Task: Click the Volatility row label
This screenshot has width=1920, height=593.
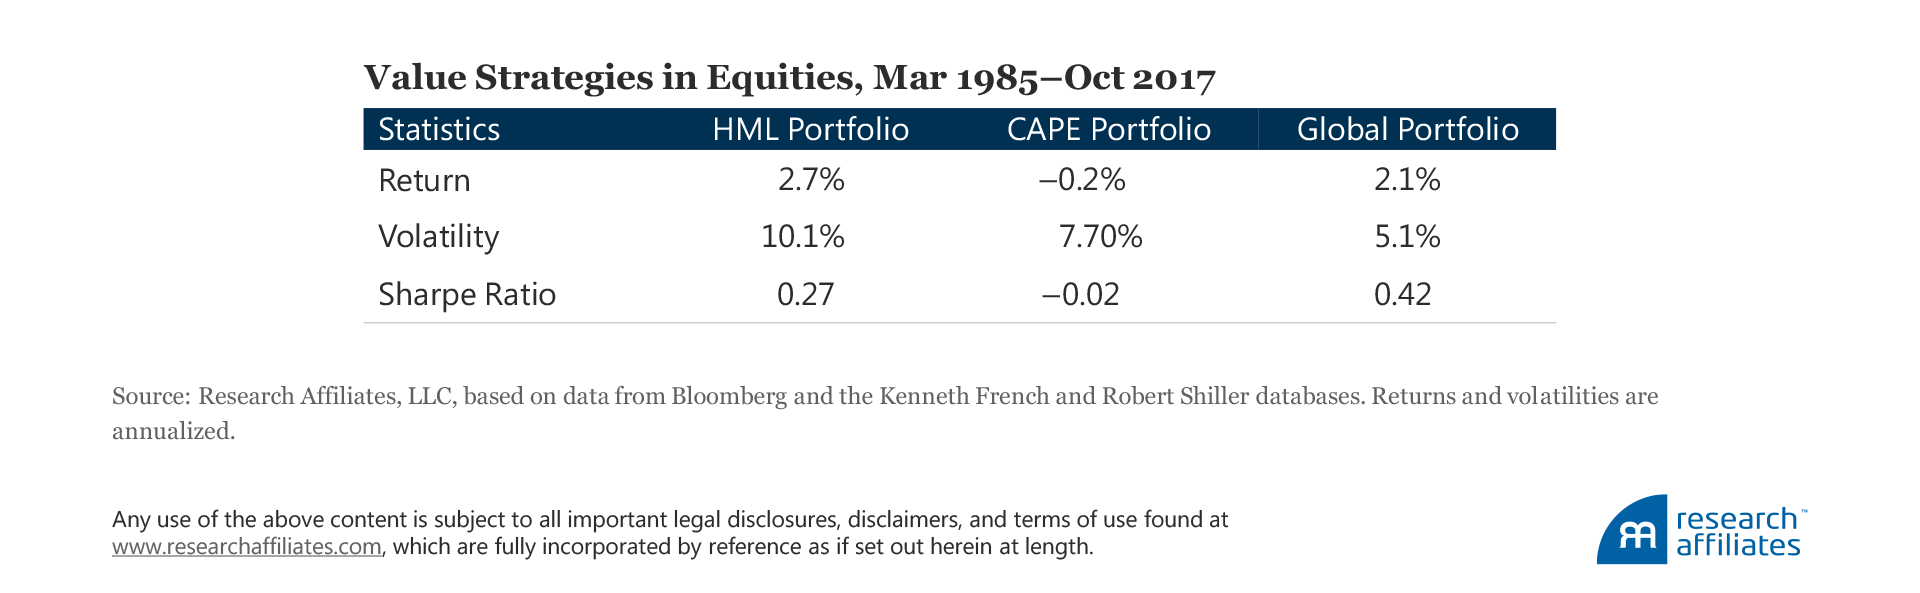Action: coord(438,237)
